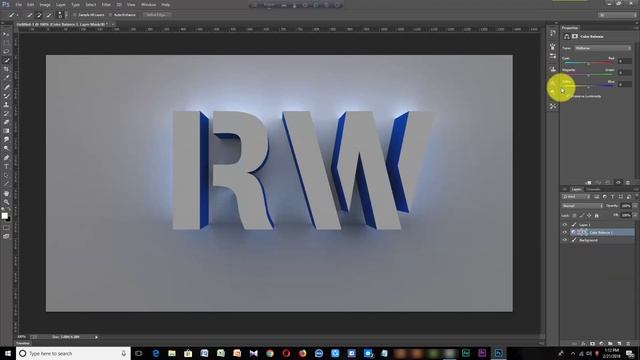The image size is (640, 360).
Task: Select the Healing Brush tool
Action: click(6, 87)
